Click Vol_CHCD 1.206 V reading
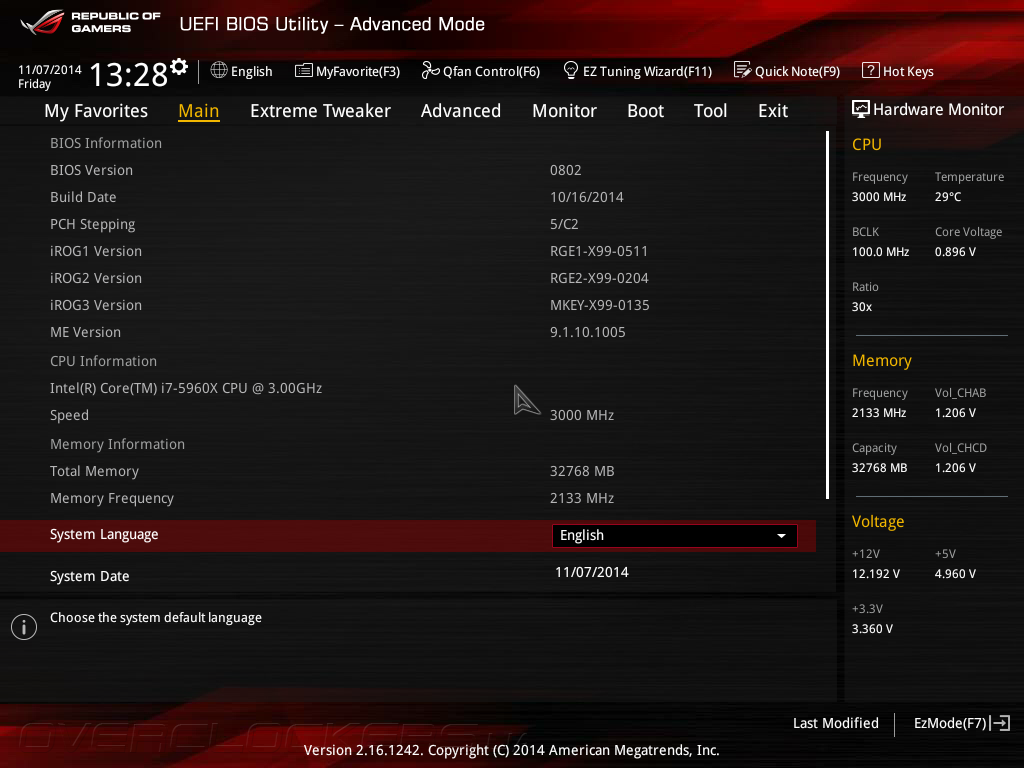This screenshot has height=768, width=1024. (955, 468)
